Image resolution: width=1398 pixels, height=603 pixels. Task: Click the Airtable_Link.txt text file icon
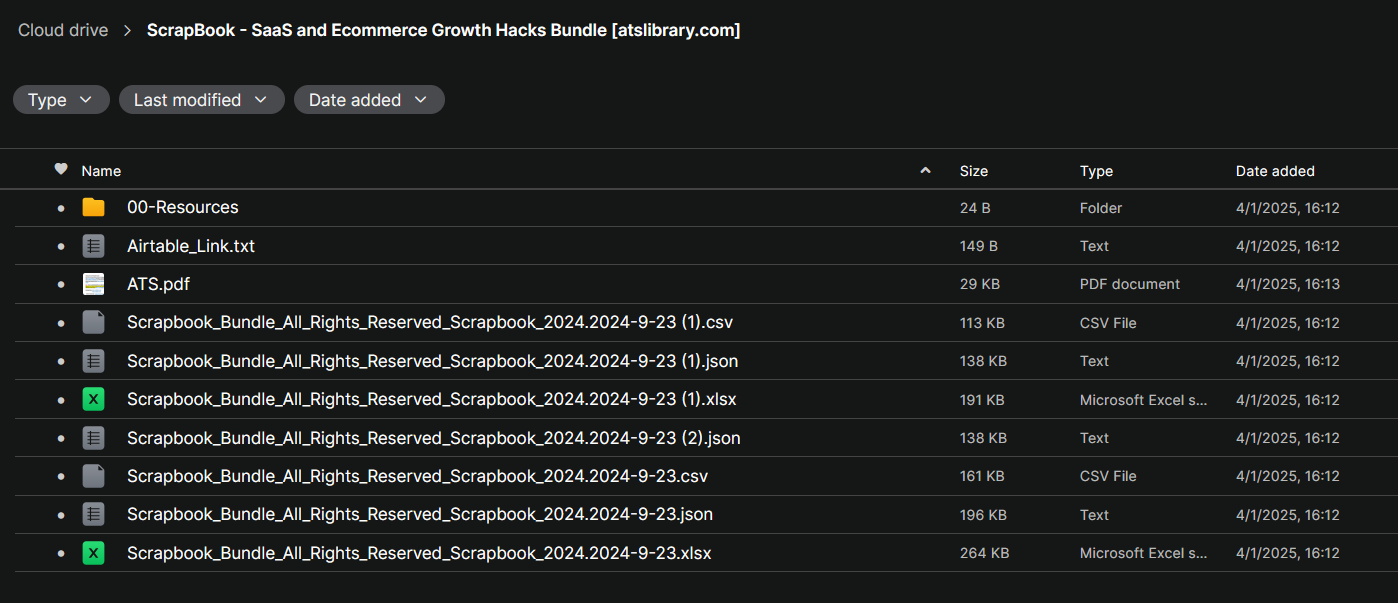coord(93,246)
